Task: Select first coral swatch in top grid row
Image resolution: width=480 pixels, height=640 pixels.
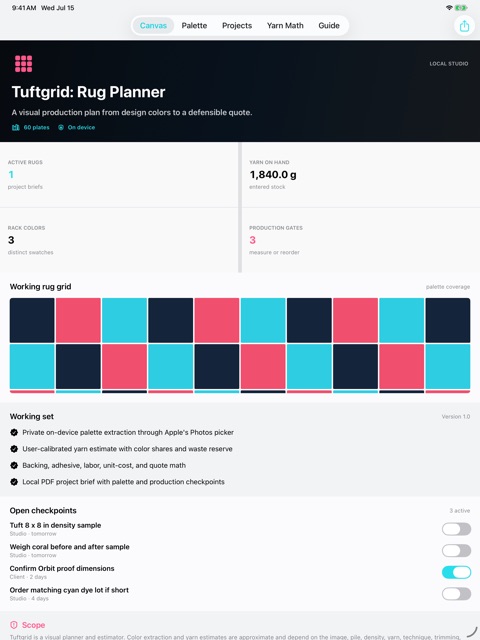Action: 78,320
